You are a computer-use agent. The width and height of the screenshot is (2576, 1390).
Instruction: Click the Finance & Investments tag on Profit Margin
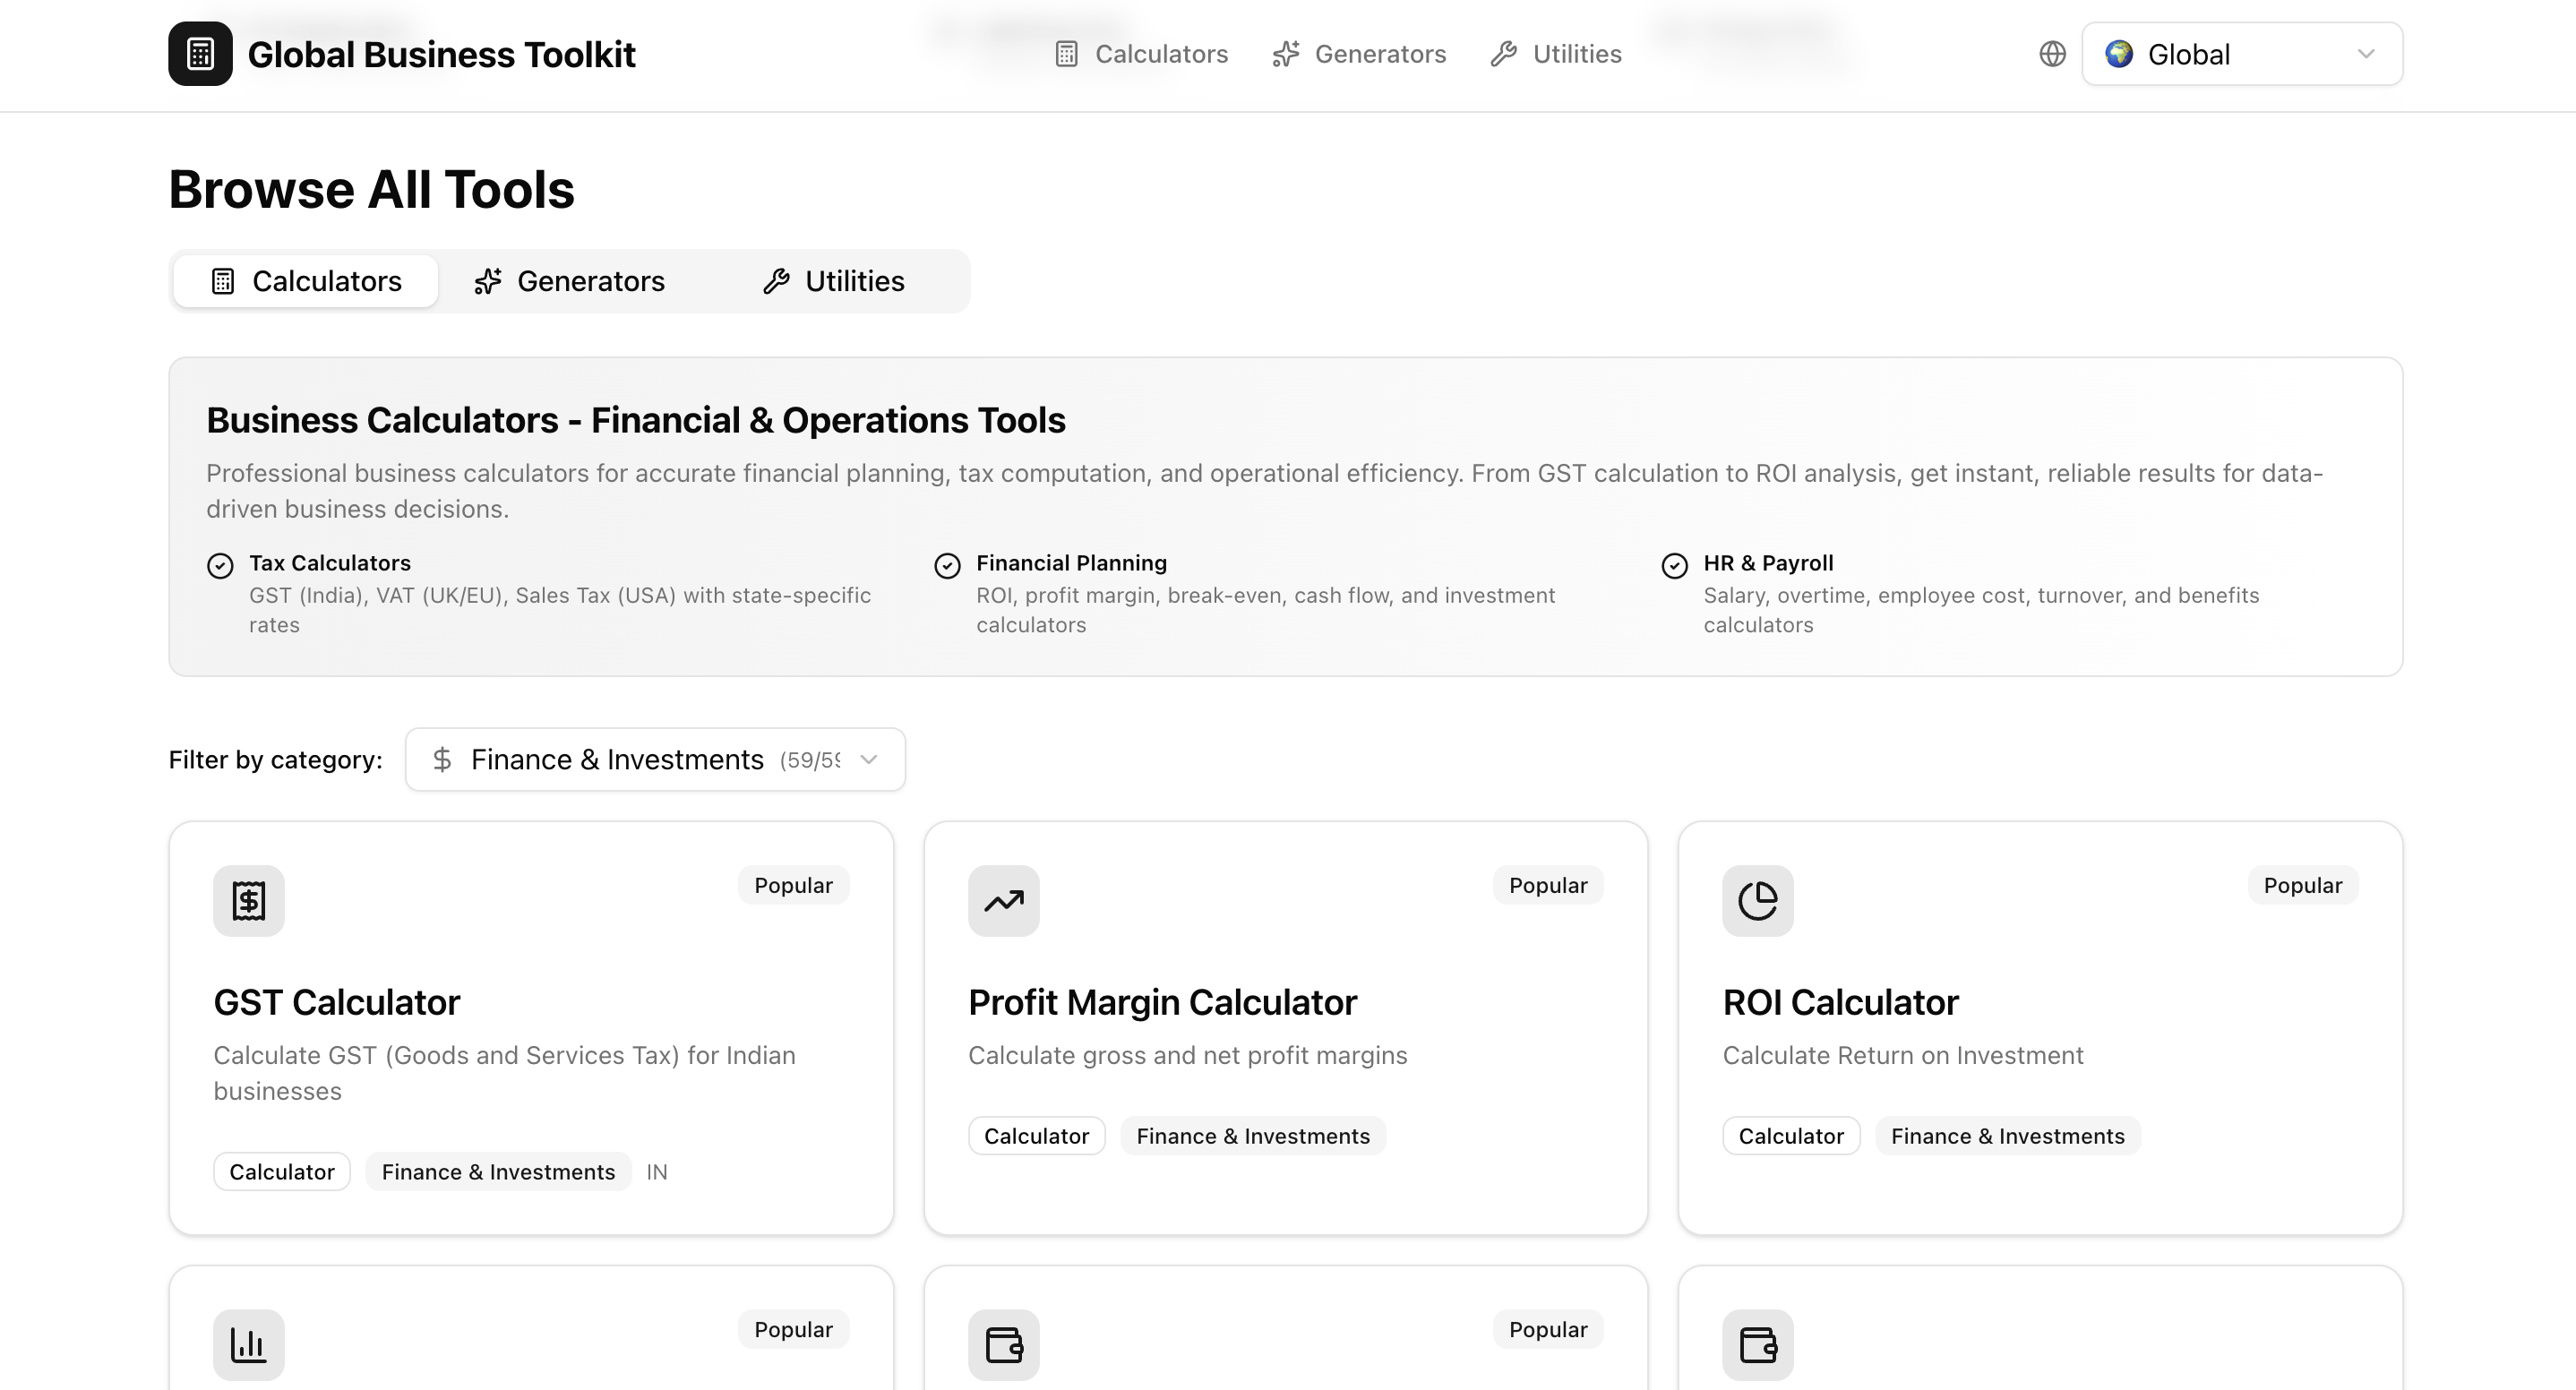pyautogui.click(x=1253, y=1136)
